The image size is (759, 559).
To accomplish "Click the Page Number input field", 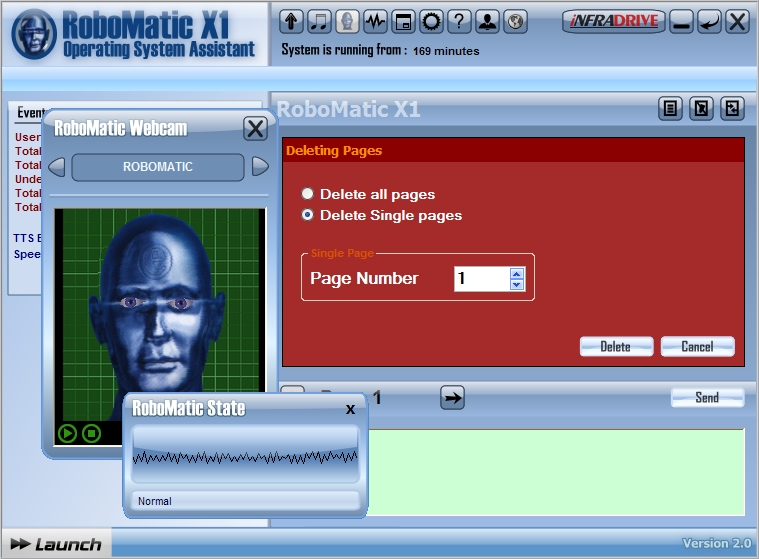I will (482, 278).
